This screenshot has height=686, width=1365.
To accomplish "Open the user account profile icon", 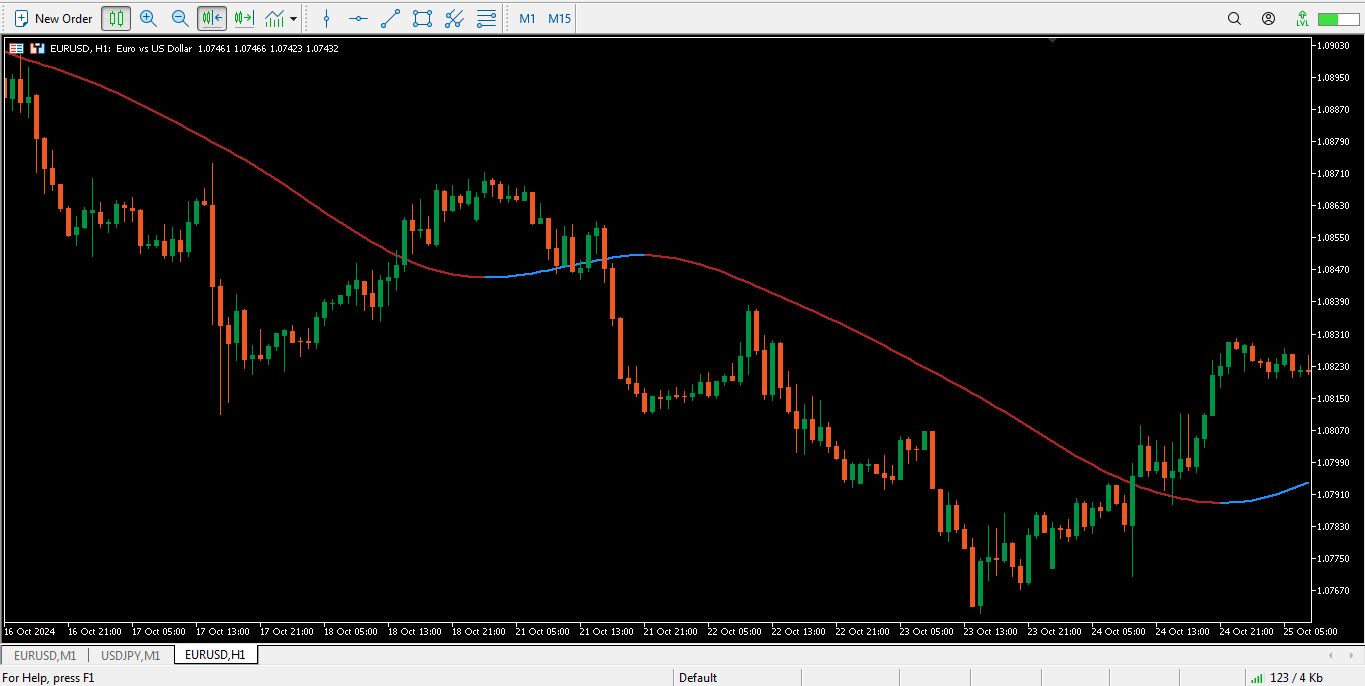I will pyautogui.click(x=1268, y=18).
